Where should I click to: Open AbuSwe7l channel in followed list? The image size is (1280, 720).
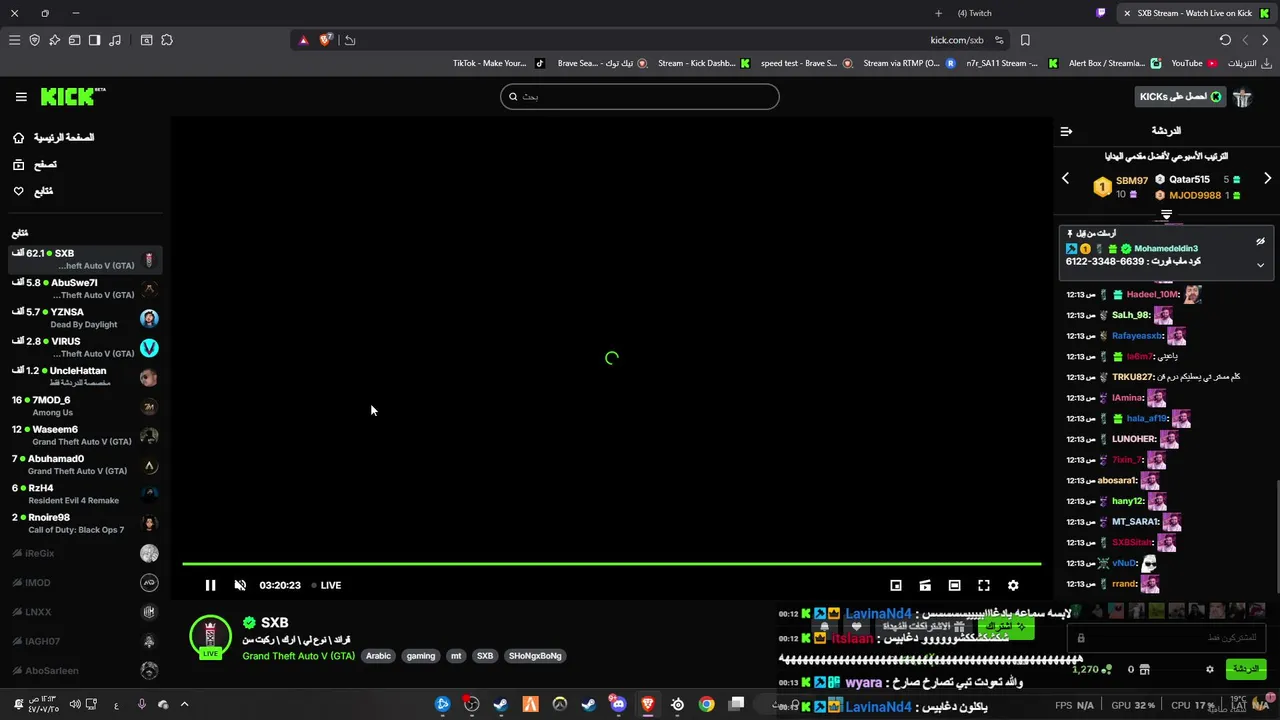[84, 289]
